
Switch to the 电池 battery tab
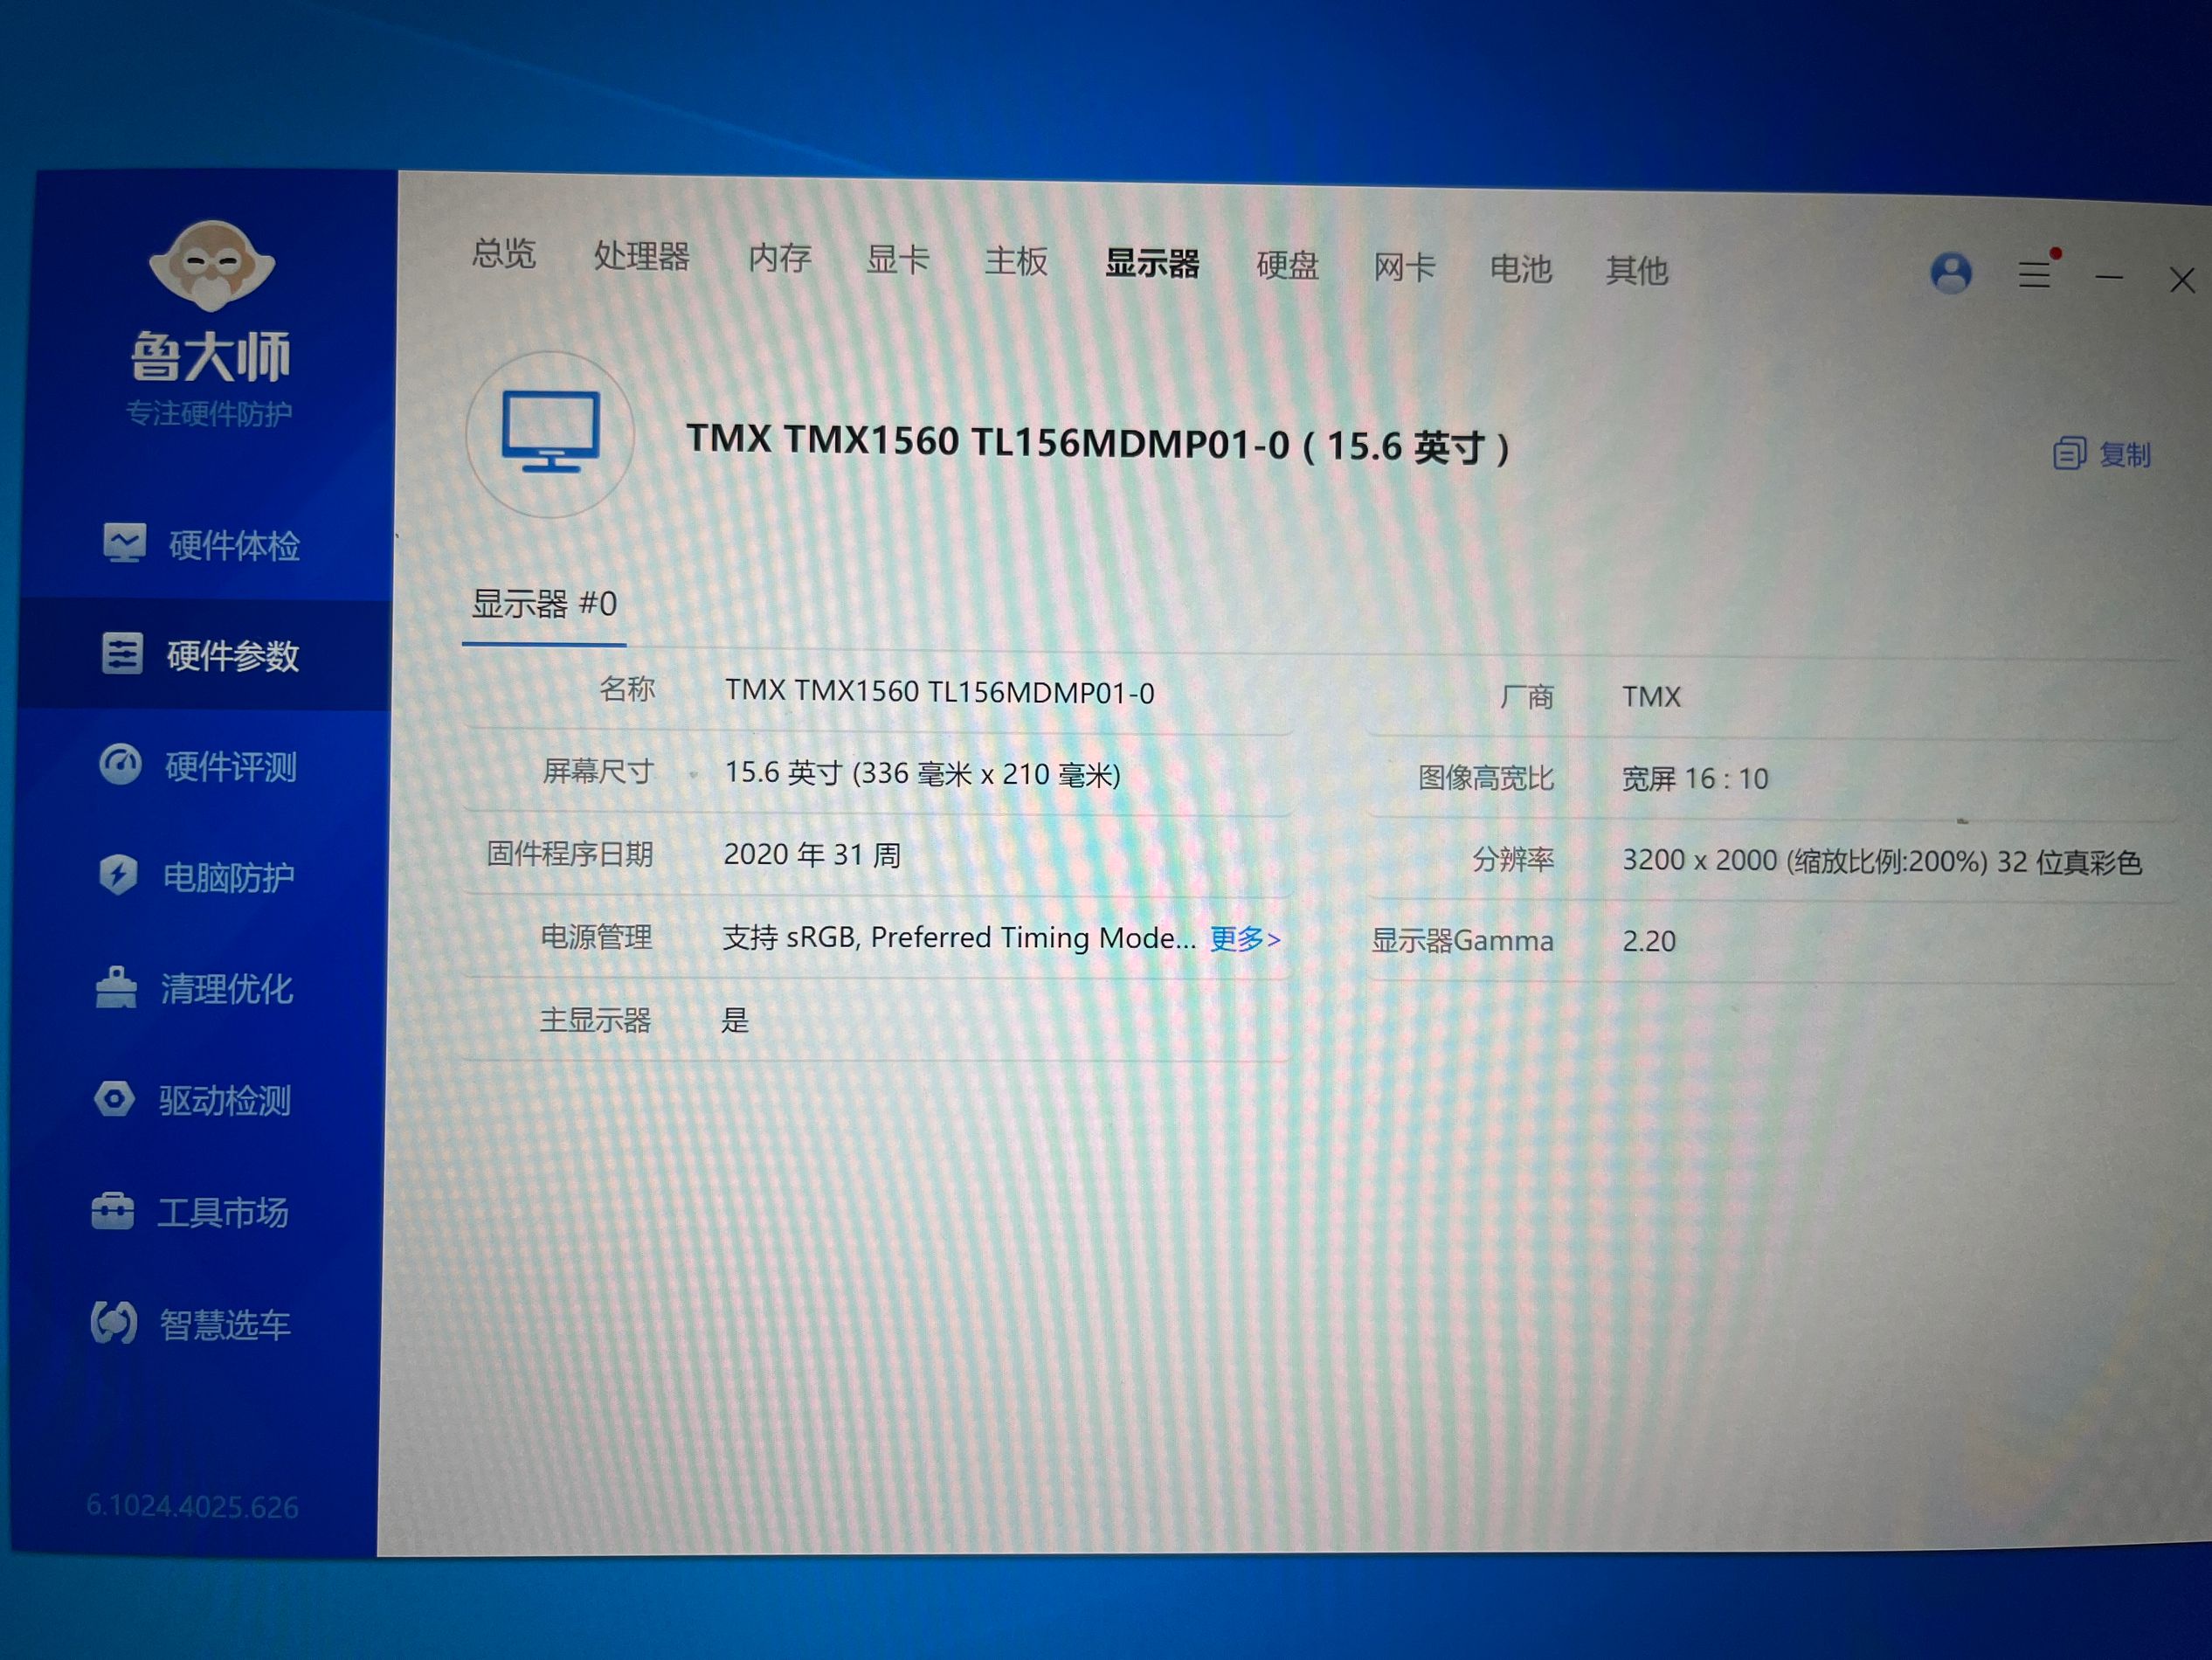pyautogui.click(x=1521, y=269)
